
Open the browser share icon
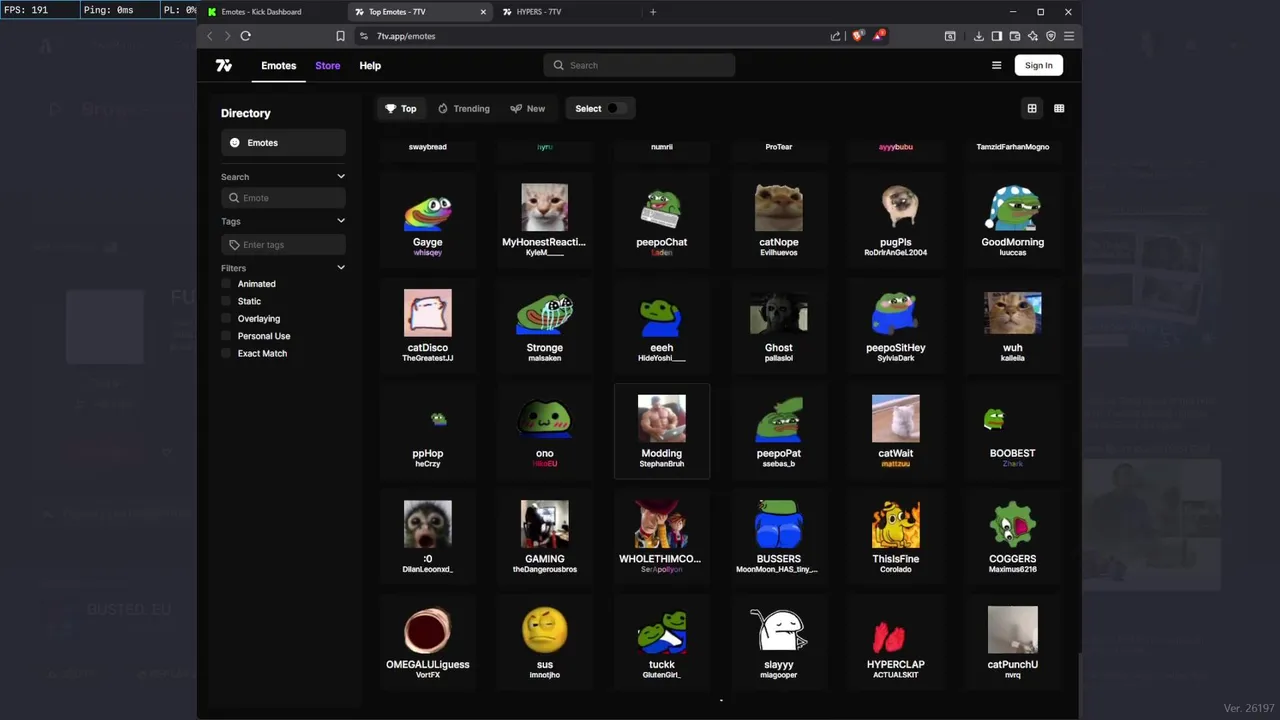tap(835, 36)
